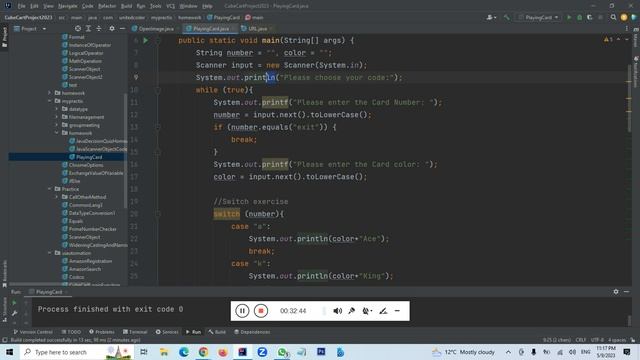Screen dimensions: 640x360
Task: Open File Explorer from taskbar
Action: coord(164,352)
